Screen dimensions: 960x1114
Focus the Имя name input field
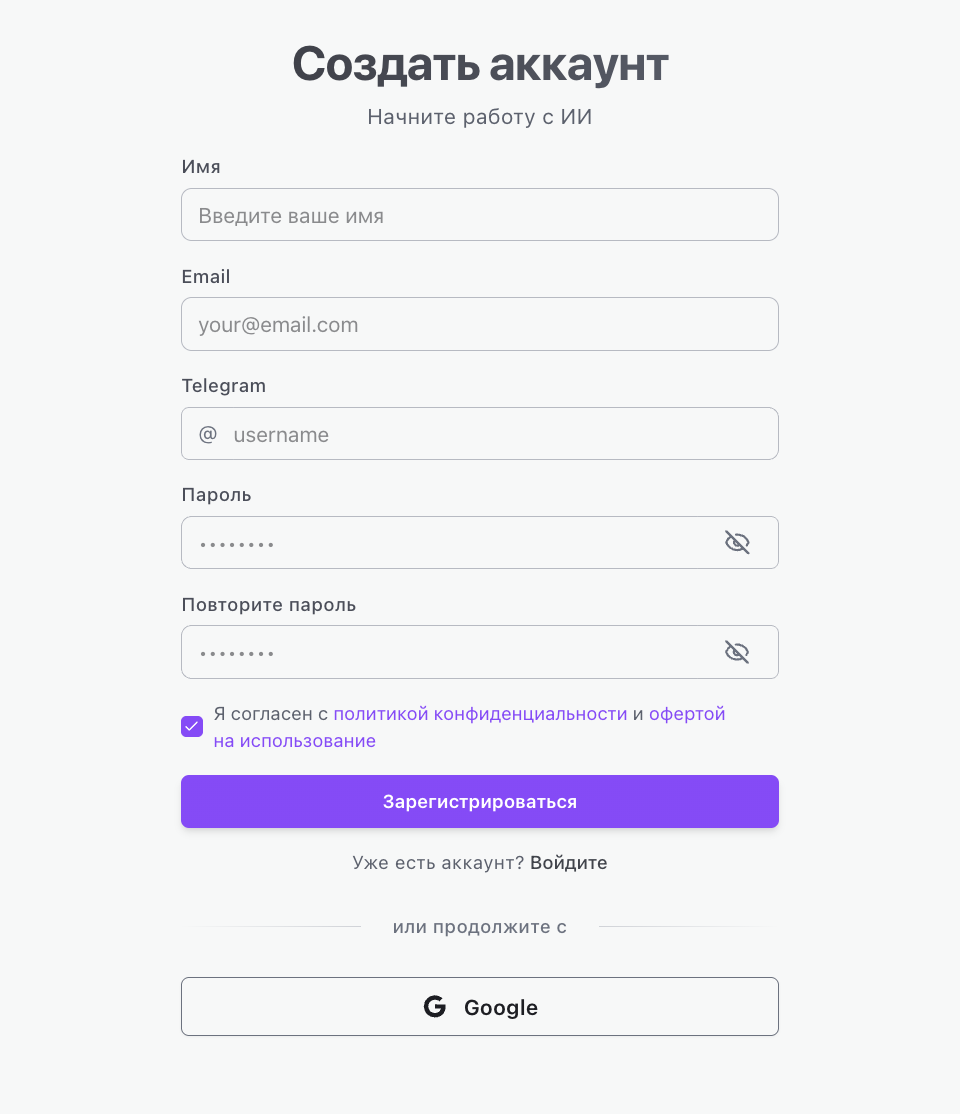(x=480, y=215)
